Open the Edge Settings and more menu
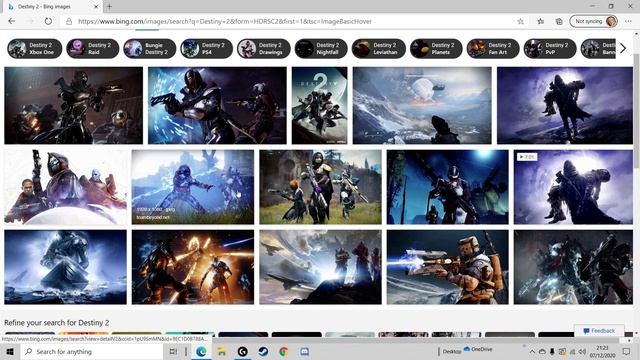Image resolution: width=640 pixels, height=360 pixels. coord(628,21)
